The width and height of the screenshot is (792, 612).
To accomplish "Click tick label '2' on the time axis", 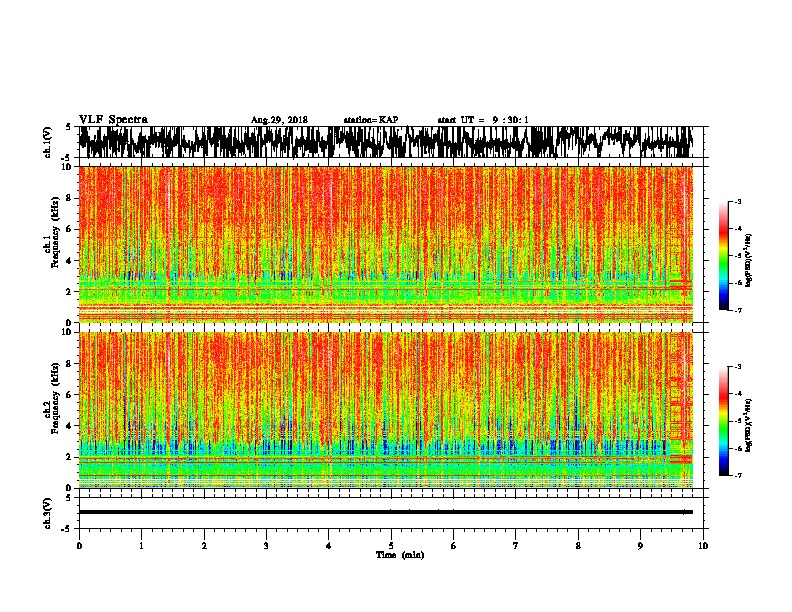I will pos(204,546).
